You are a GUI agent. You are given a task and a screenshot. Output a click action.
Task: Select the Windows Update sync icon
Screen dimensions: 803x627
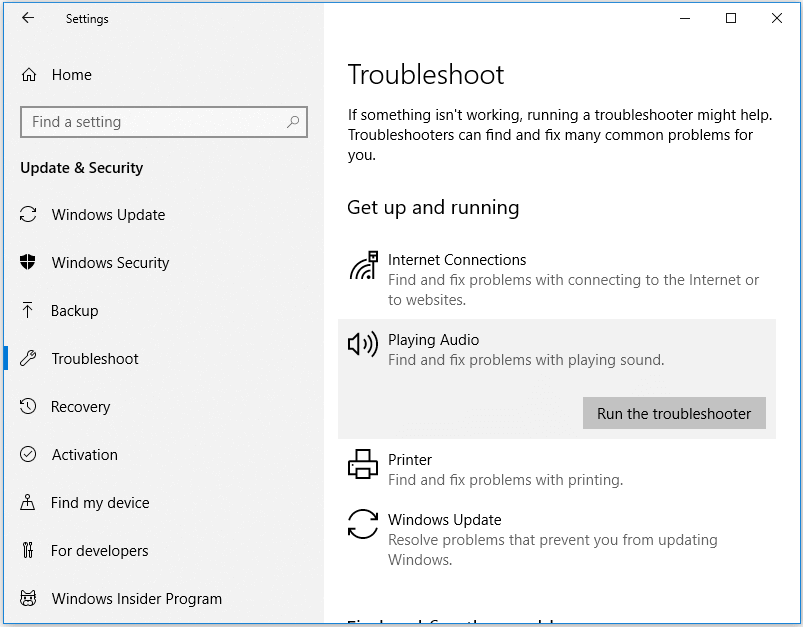point(30,215)
